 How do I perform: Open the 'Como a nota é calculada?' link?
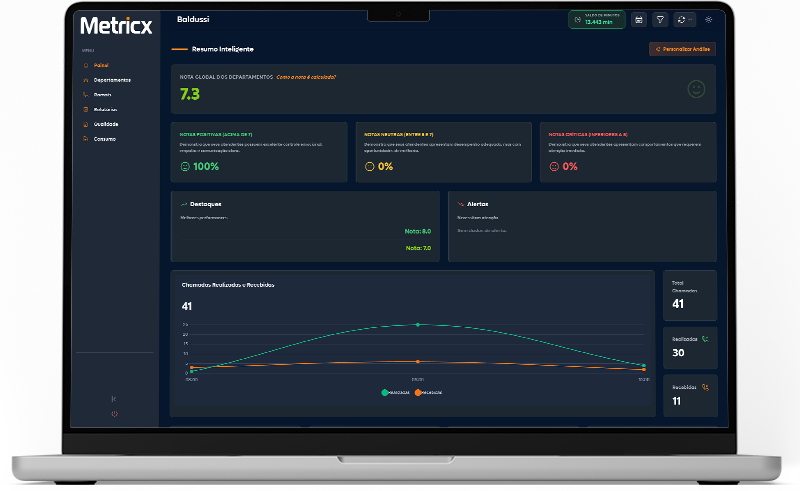coord(306,77)
